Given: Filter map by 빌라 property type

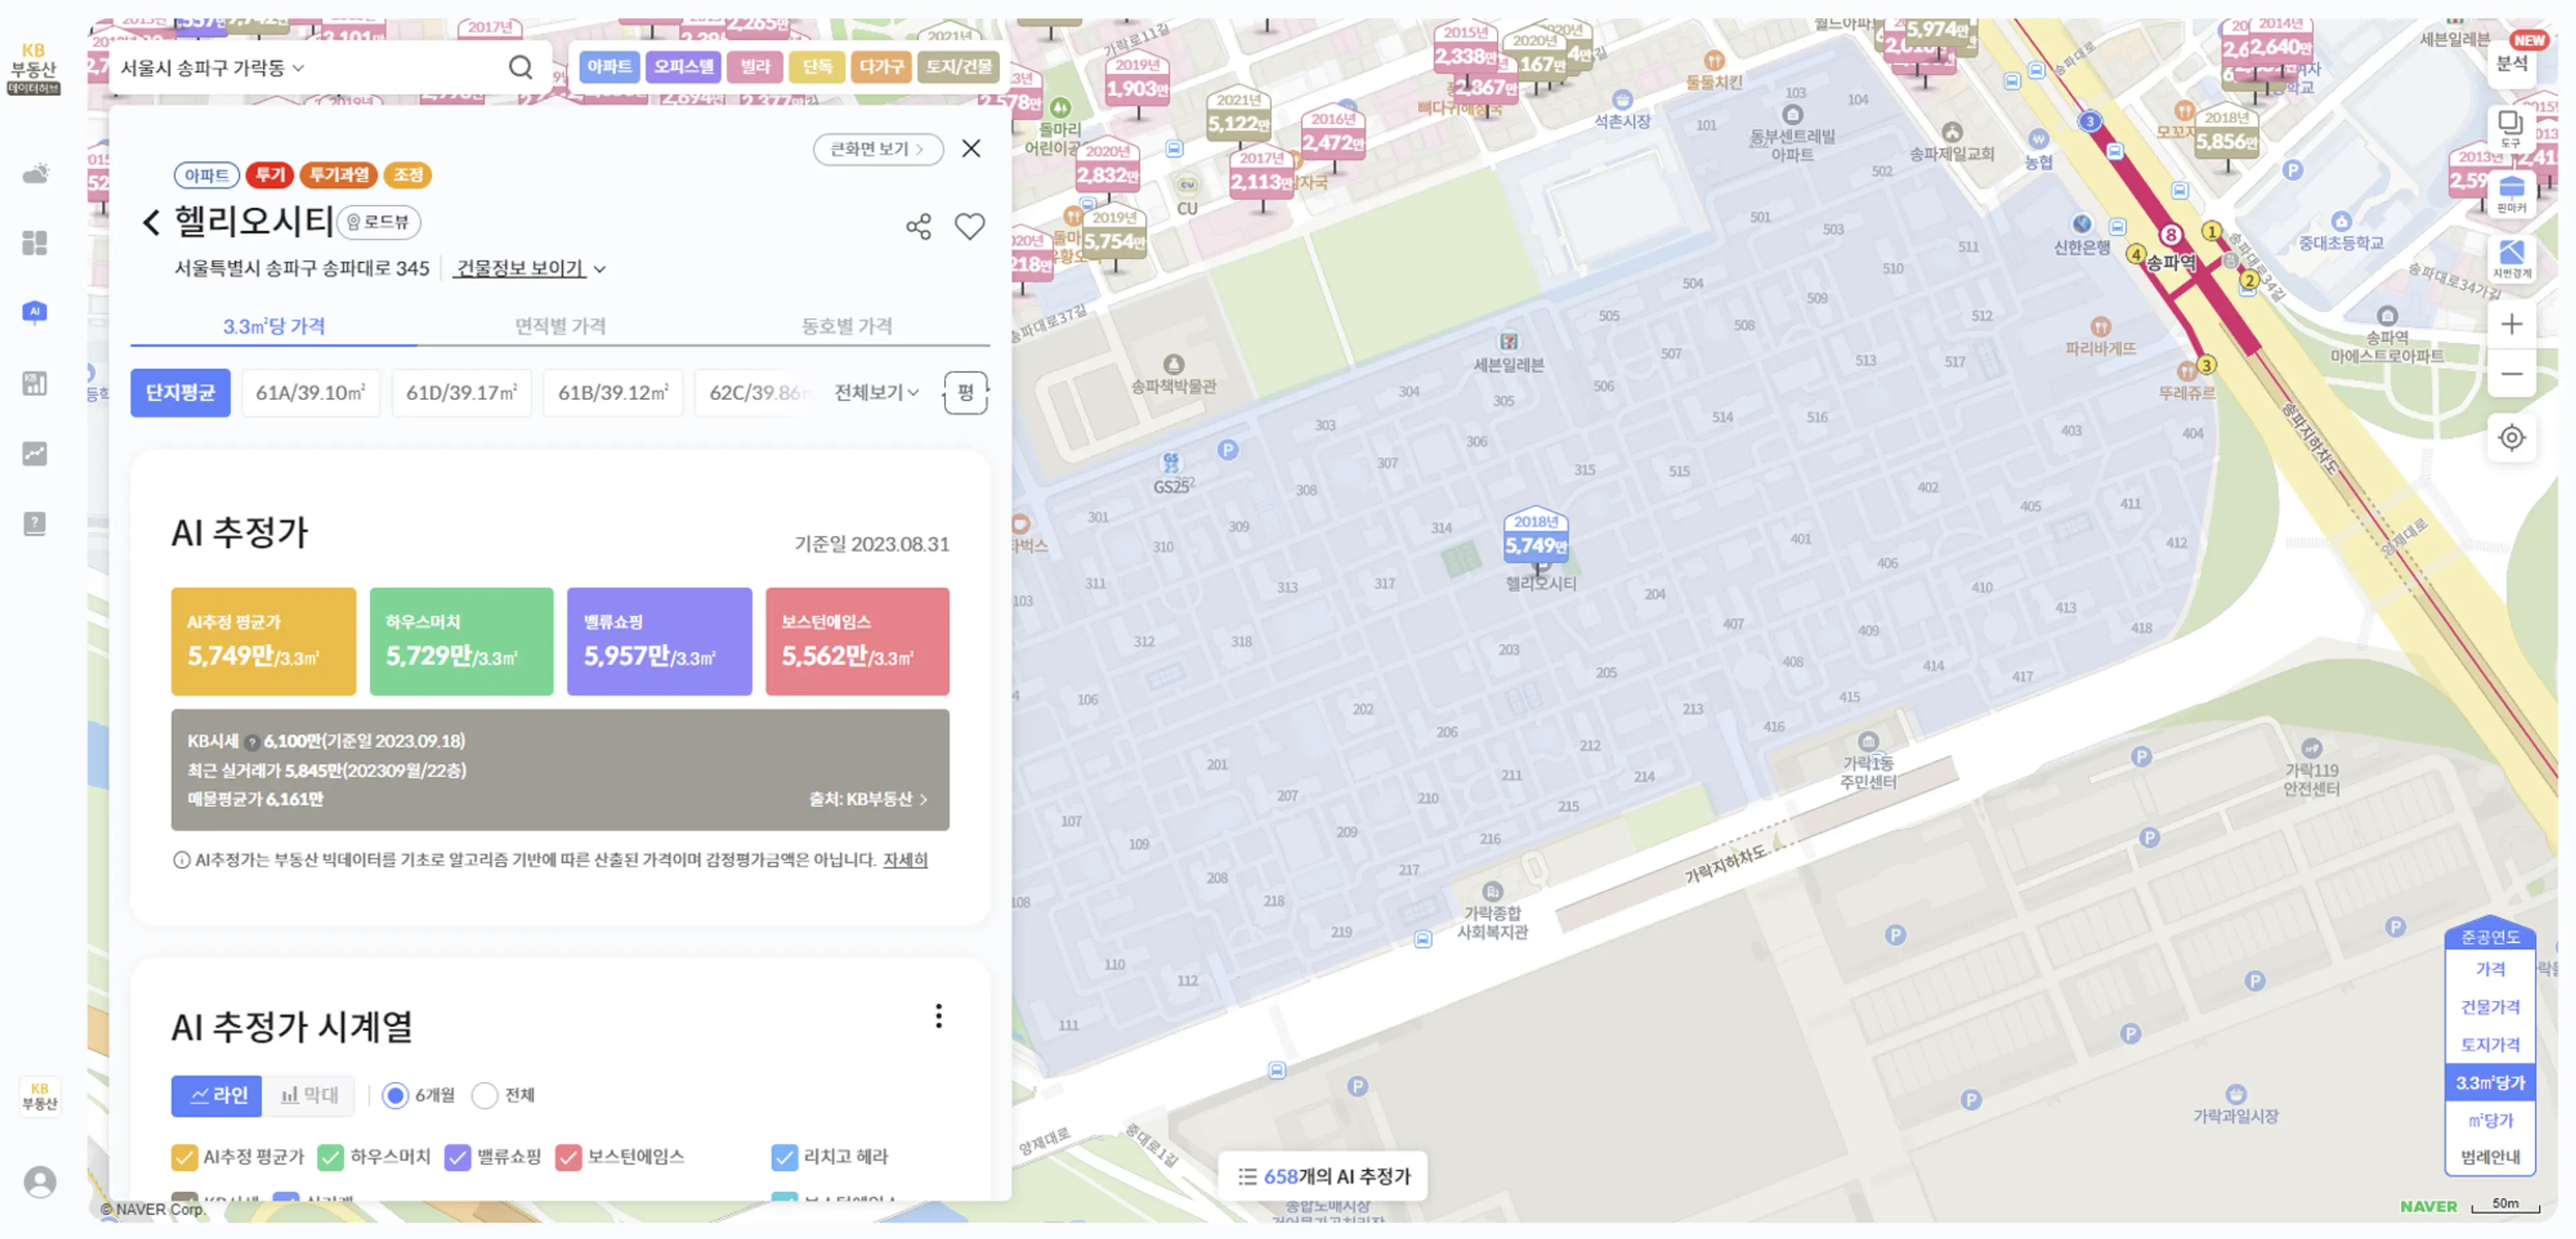Looking at the screenshot, I should pos(755,67).
